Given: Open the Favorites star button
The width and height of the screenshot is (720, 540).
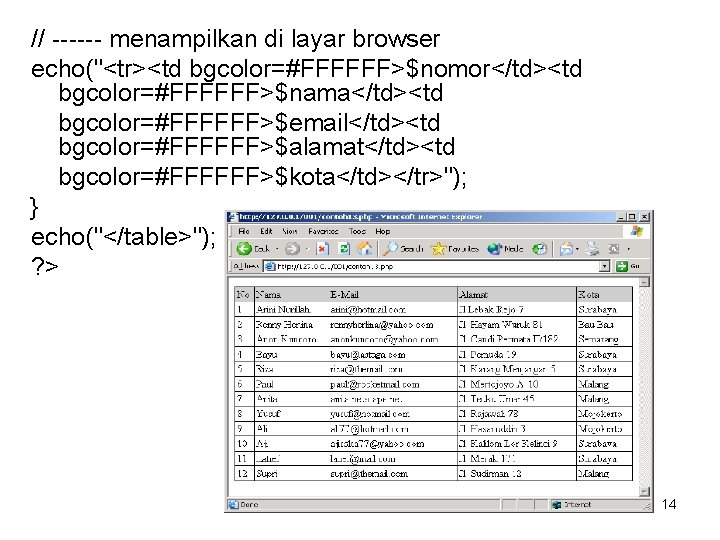Looking at the screenshot, I should [455, 249].
